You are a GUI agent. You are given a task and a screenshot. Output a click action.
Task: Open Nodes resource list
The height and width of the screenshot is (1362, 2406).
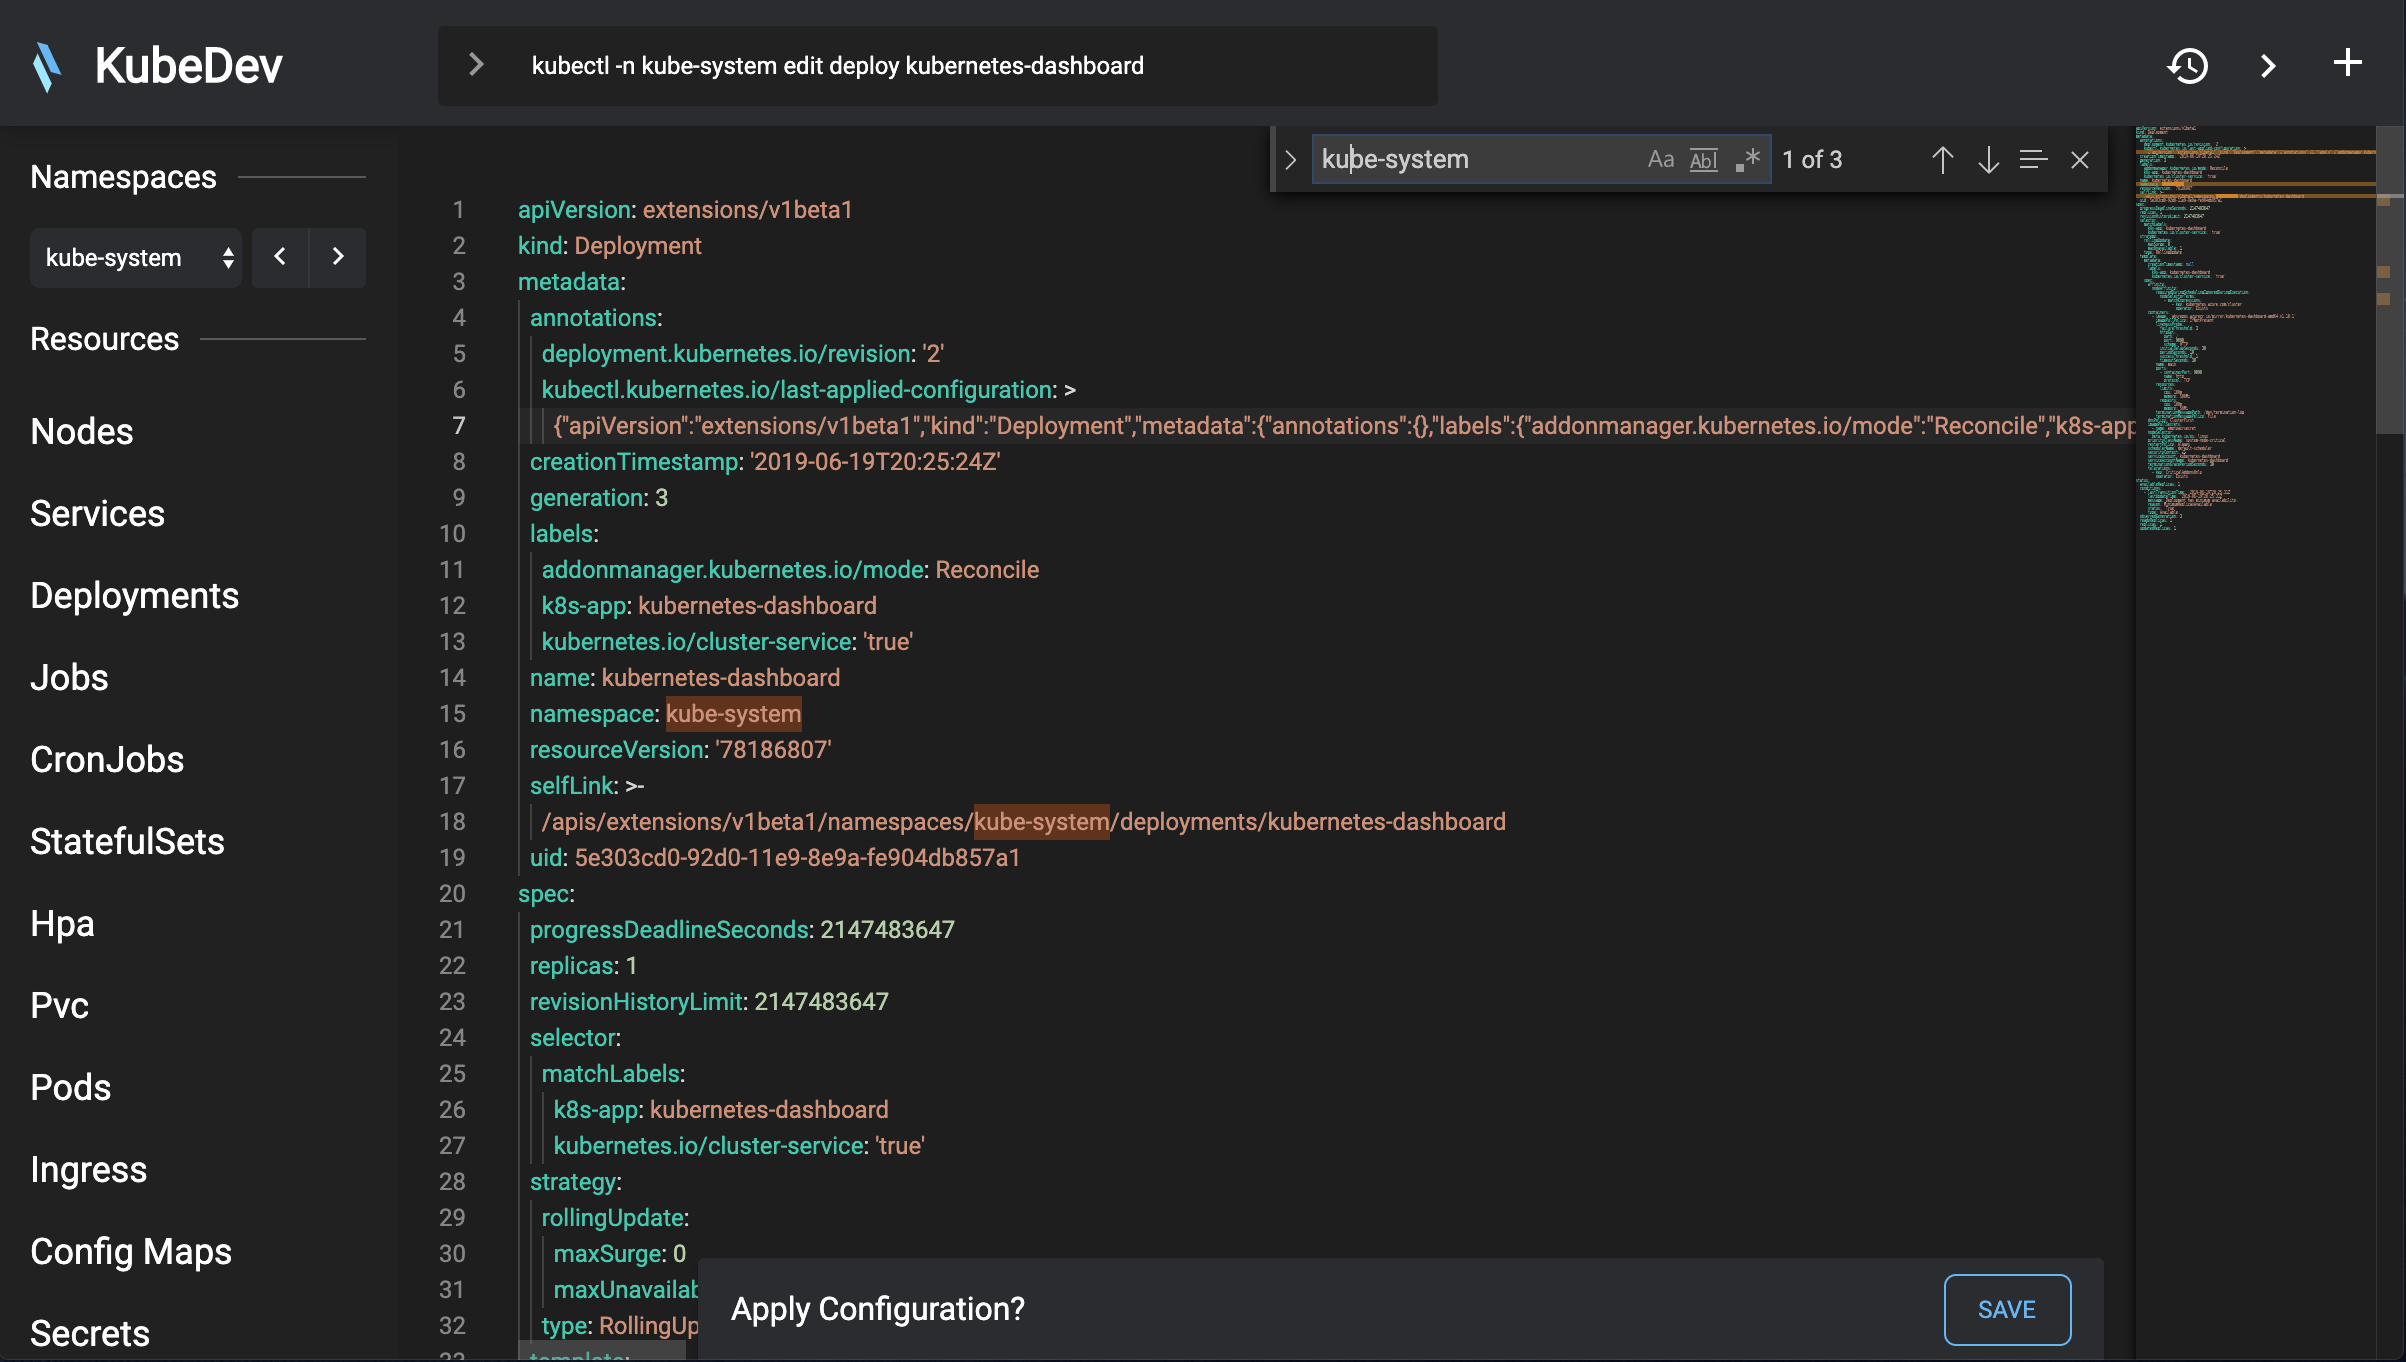point(82,431)
